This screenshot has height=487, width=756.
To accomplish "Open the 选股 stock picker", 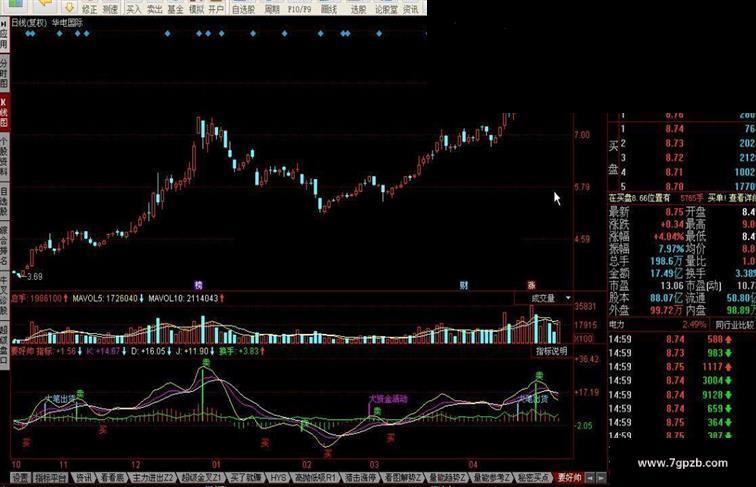I will [x=358, y=9].
